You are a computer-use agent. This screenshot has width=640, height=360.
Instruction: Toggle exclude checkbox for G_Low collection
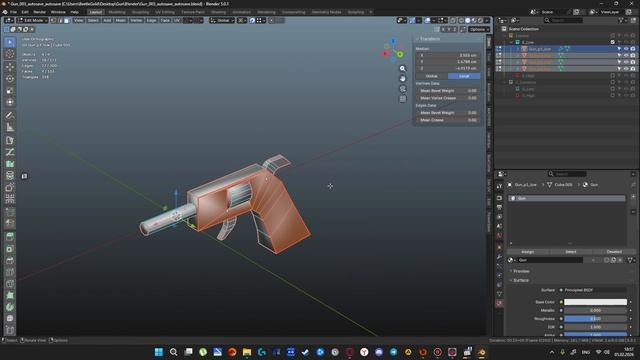click(612, 42)
